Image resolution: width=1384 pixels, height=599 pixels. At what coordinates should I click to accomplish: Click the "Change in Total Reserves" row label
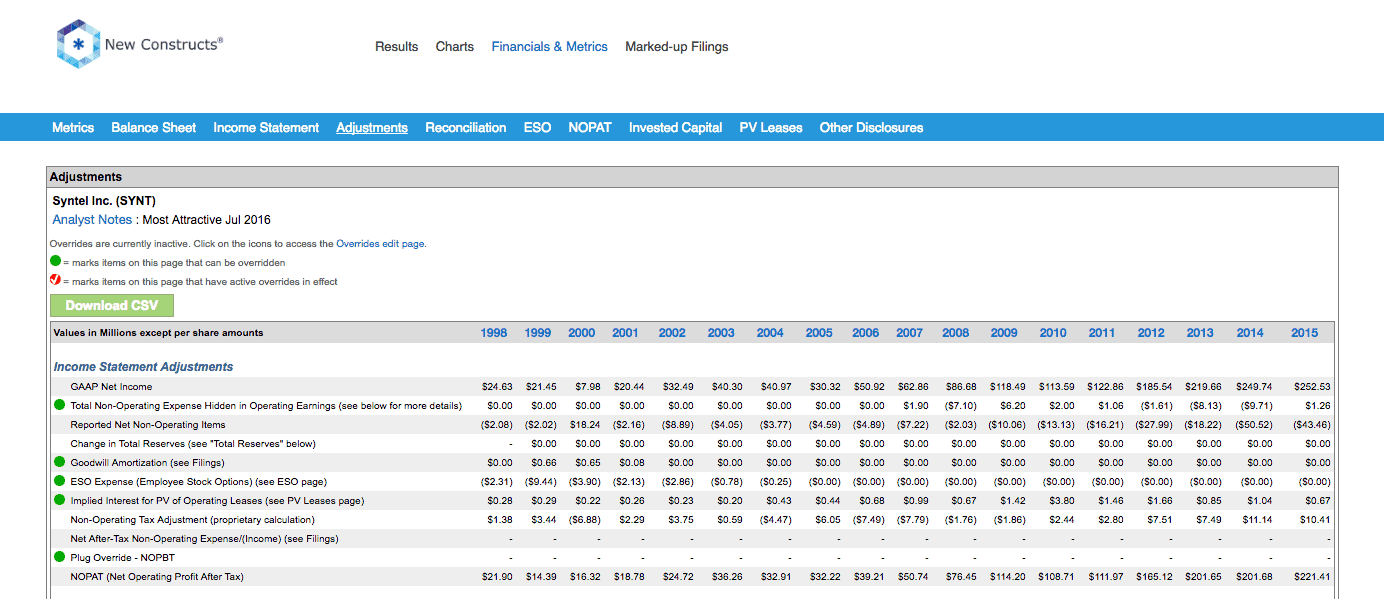click(193, 444)
